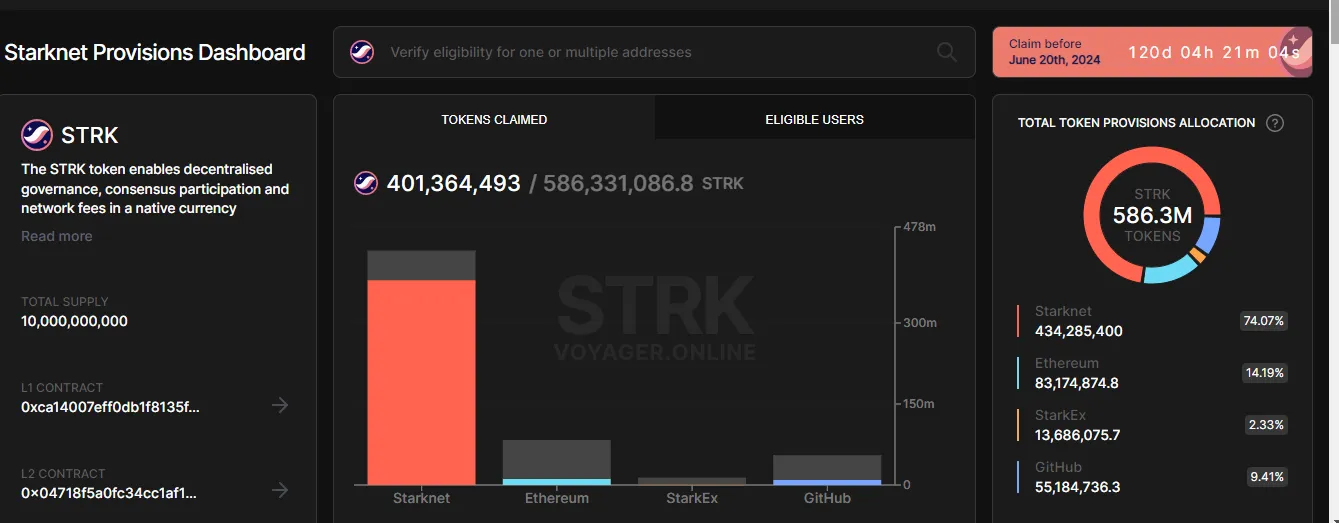Viewport: 1339px width, 523px height.
Task: Switch to the Eligible Users tab
Action: [815, 119]
